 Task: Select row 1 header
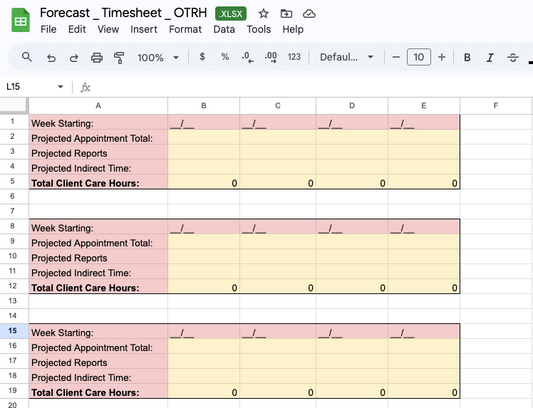[13, 122]
